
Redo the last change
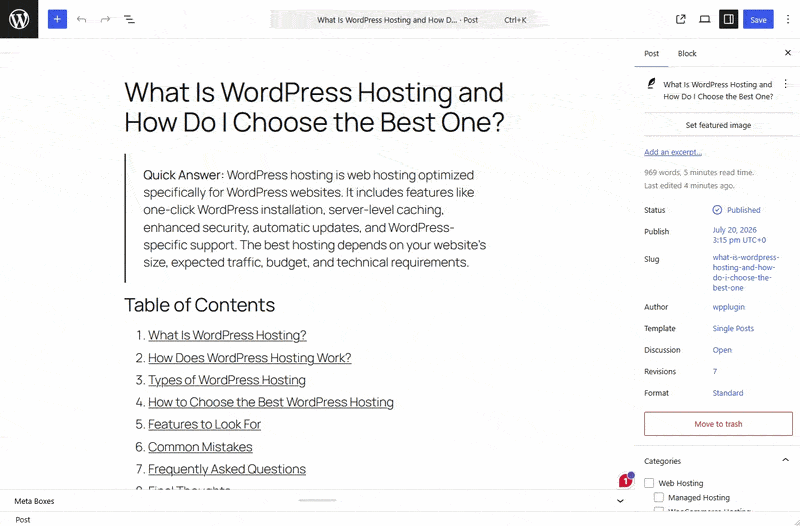click(105, 19)
